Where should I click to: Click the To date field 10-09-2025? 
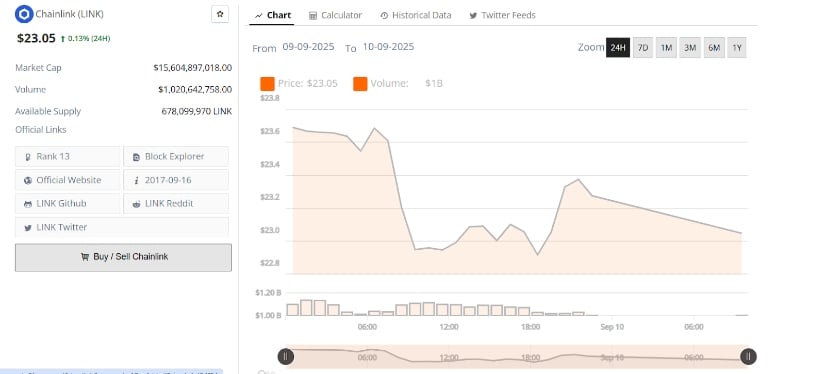click(x=388, y=47)
